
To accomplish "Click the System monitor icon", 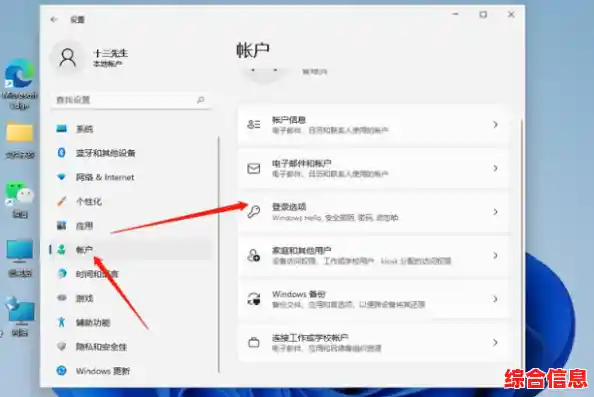I will 62,129.
